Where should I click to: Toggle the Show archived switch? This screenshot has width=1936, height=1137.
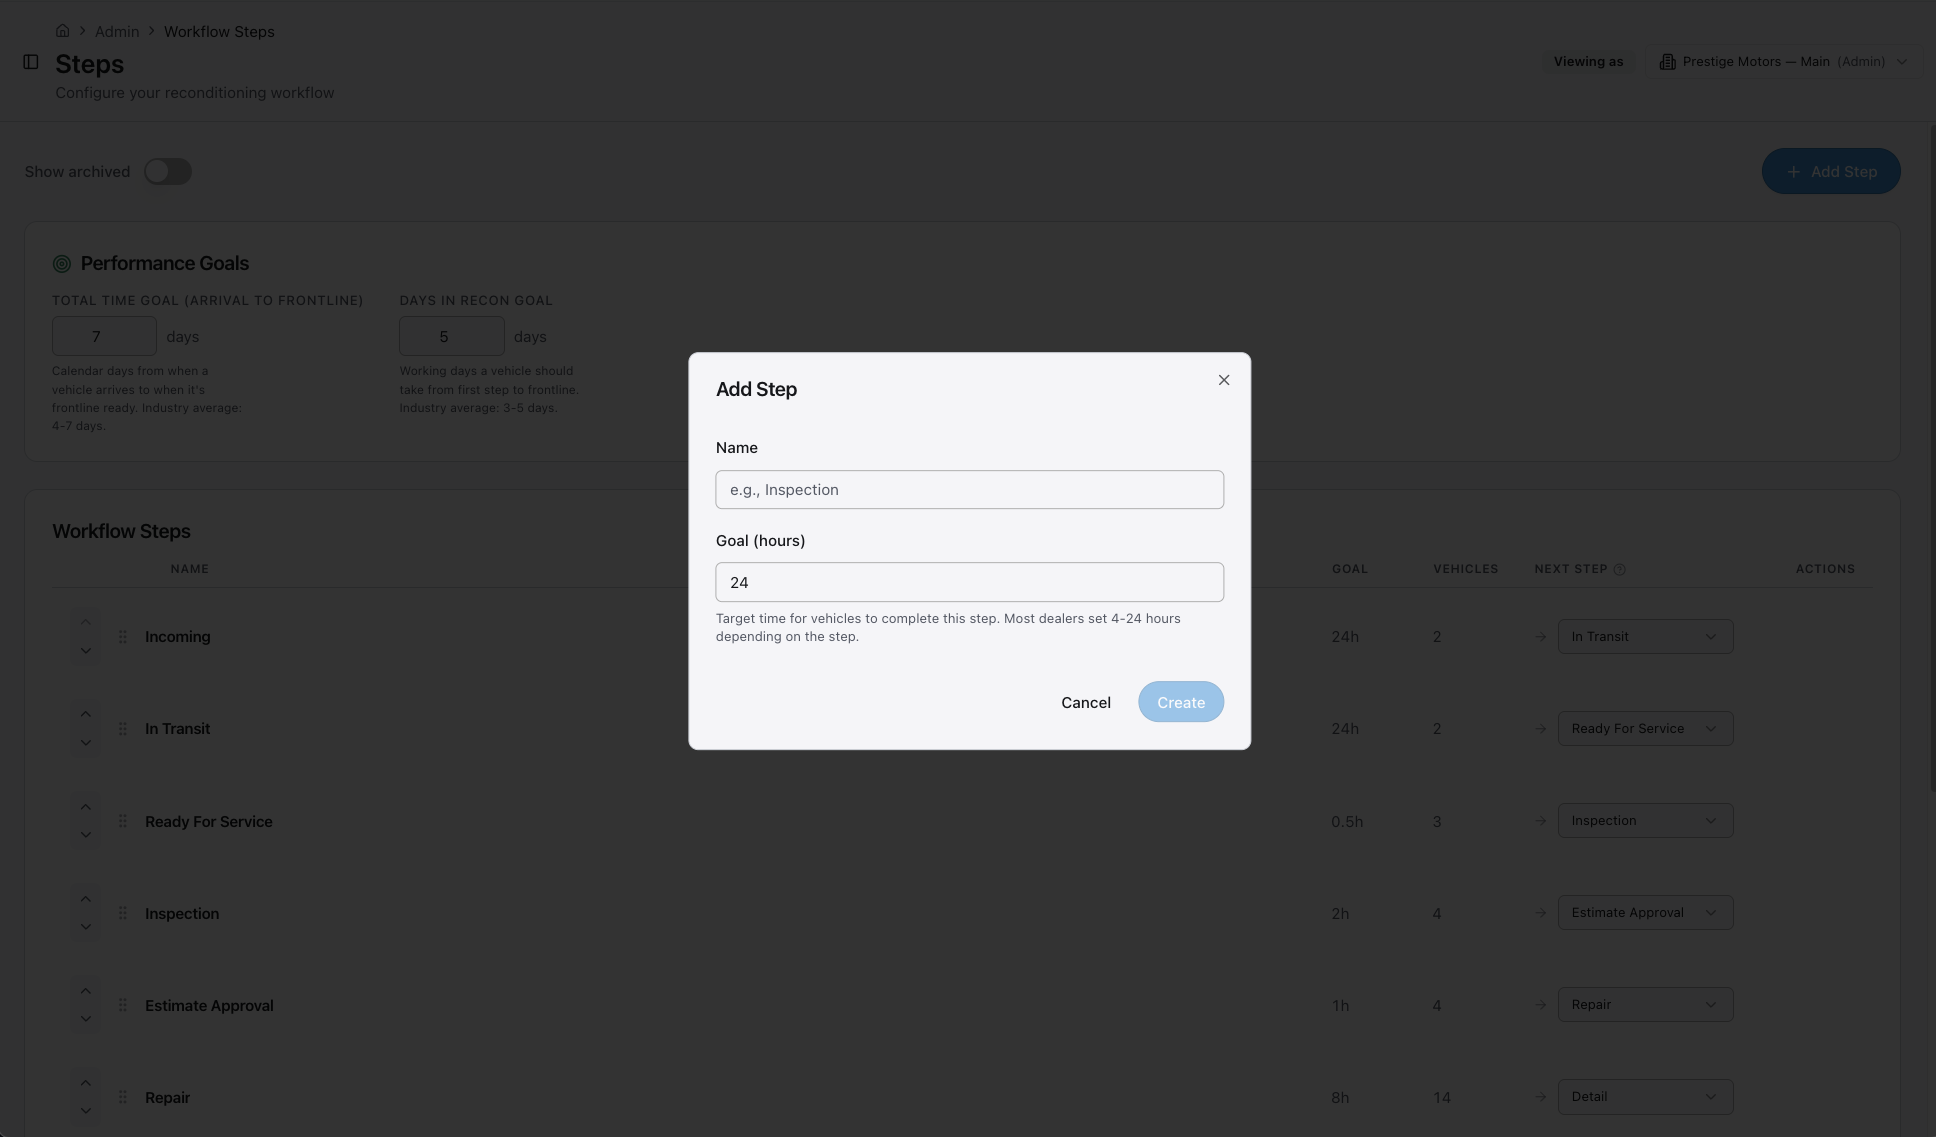[x=168, y=172]
